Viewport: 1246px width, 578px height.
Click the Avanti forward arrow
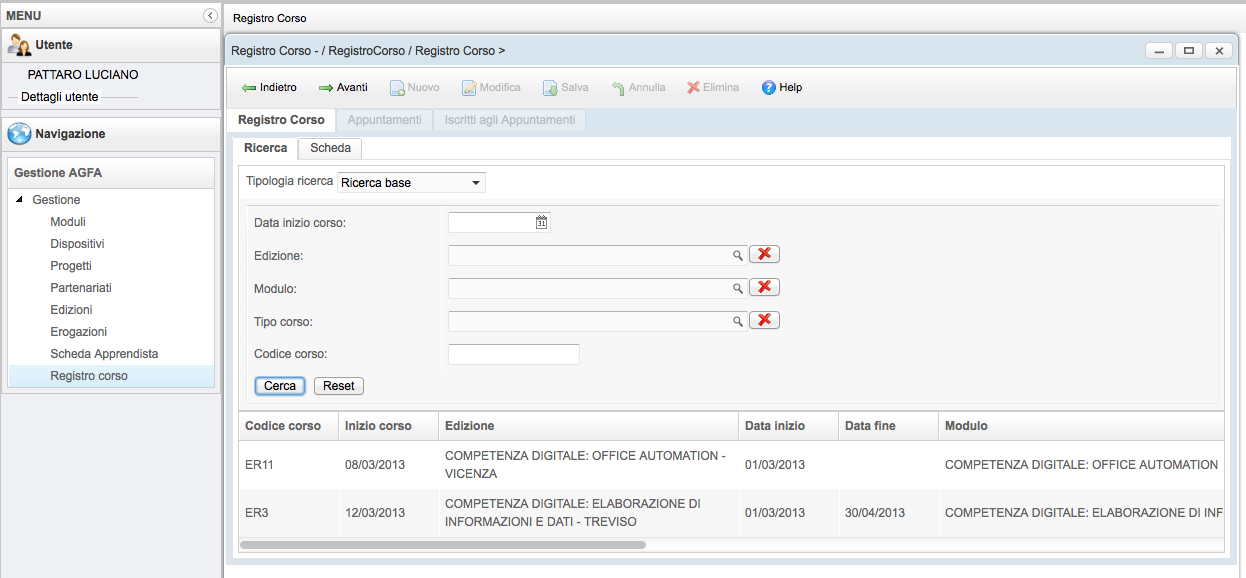[x=325, y=88]
